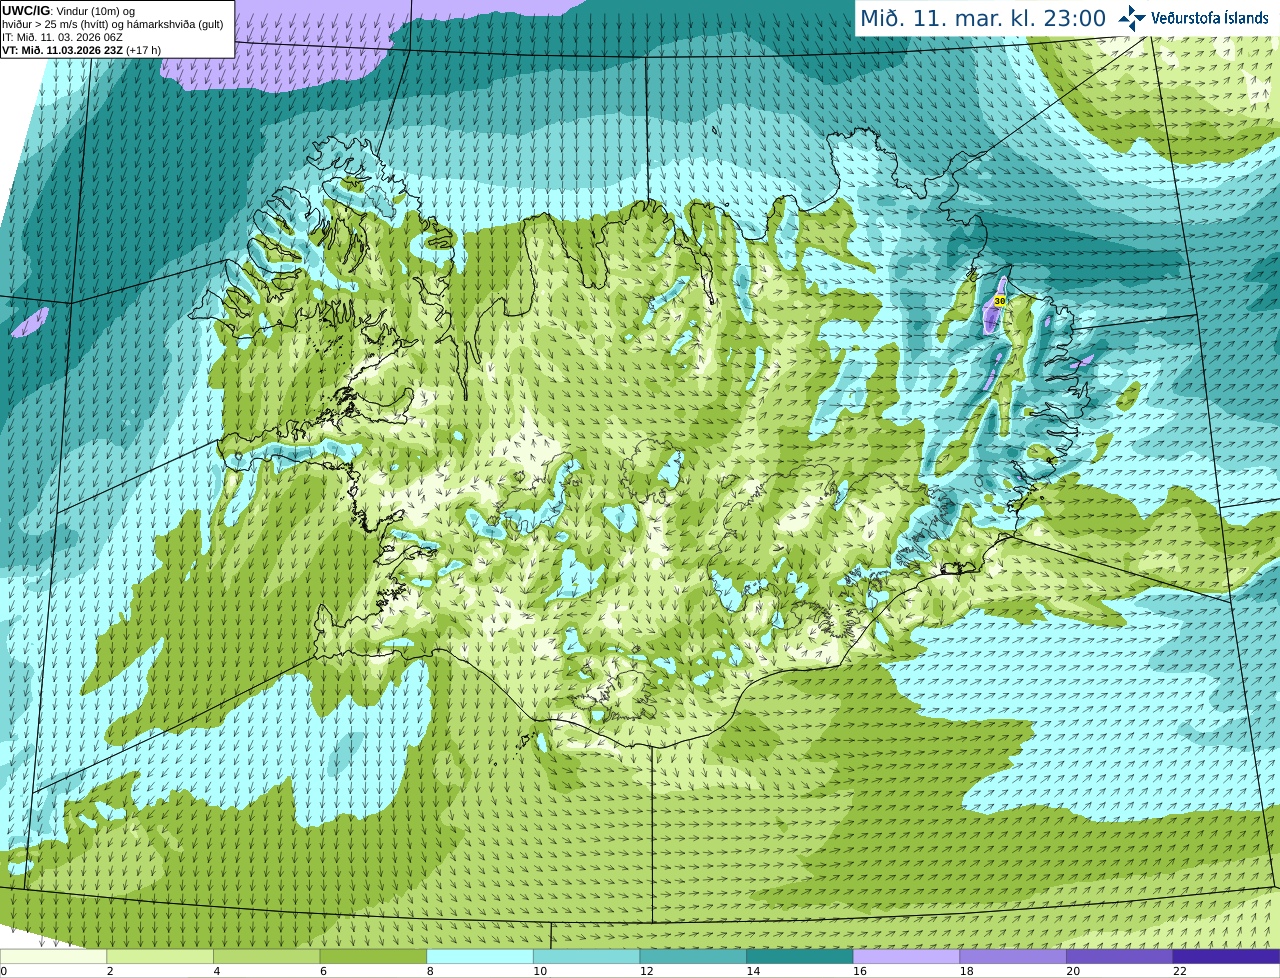Click the 'Mið. 11. mar. kl. 23:00' timestamp

click(982, 18)
